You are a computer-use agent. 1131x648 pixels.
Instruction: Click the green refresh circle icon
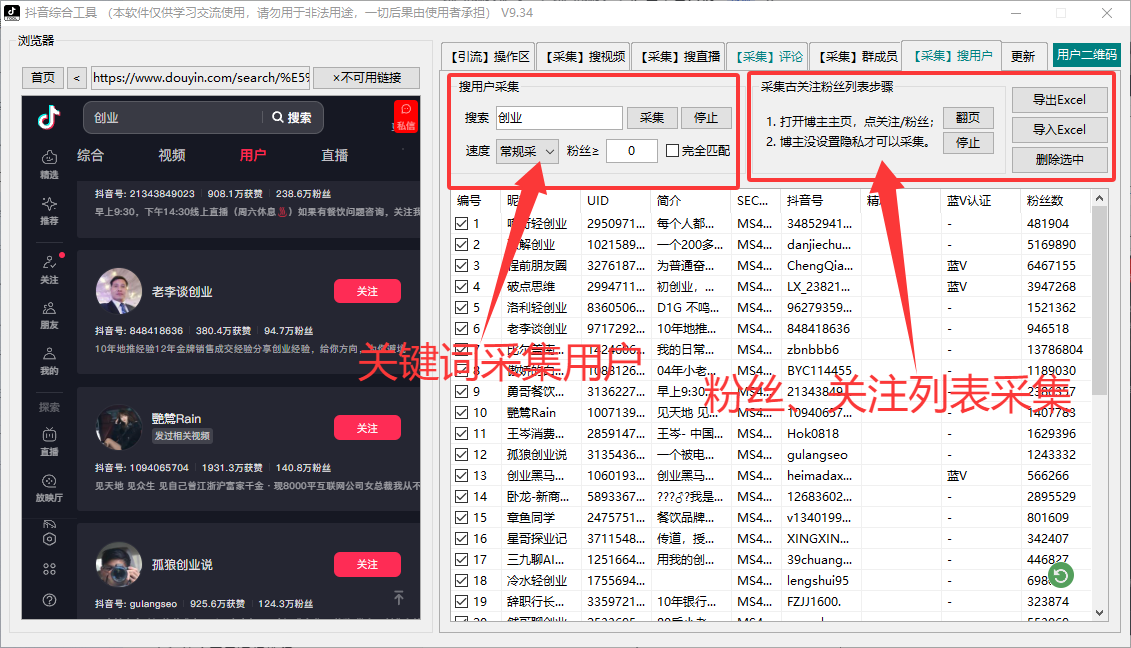[x=1060, y=575]
